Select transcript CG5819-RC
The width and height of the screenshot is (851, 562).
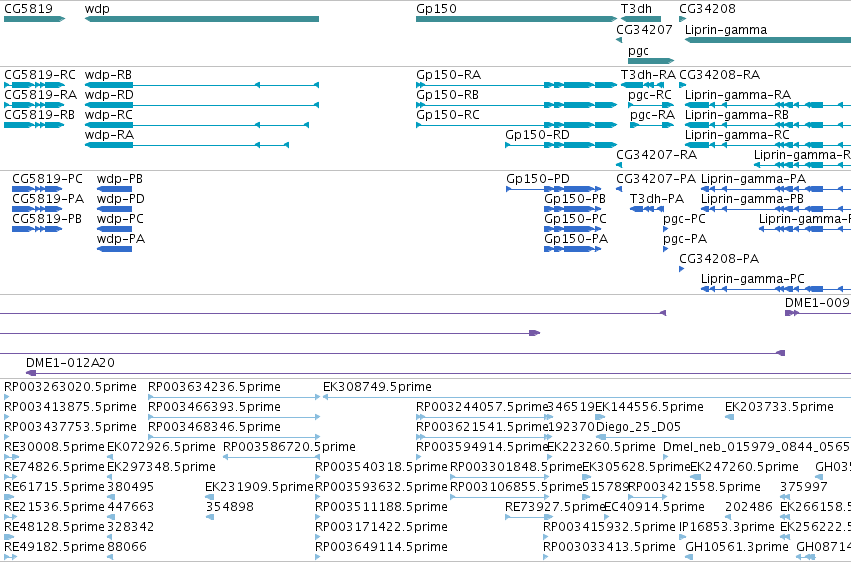click(x=34, y=85)
